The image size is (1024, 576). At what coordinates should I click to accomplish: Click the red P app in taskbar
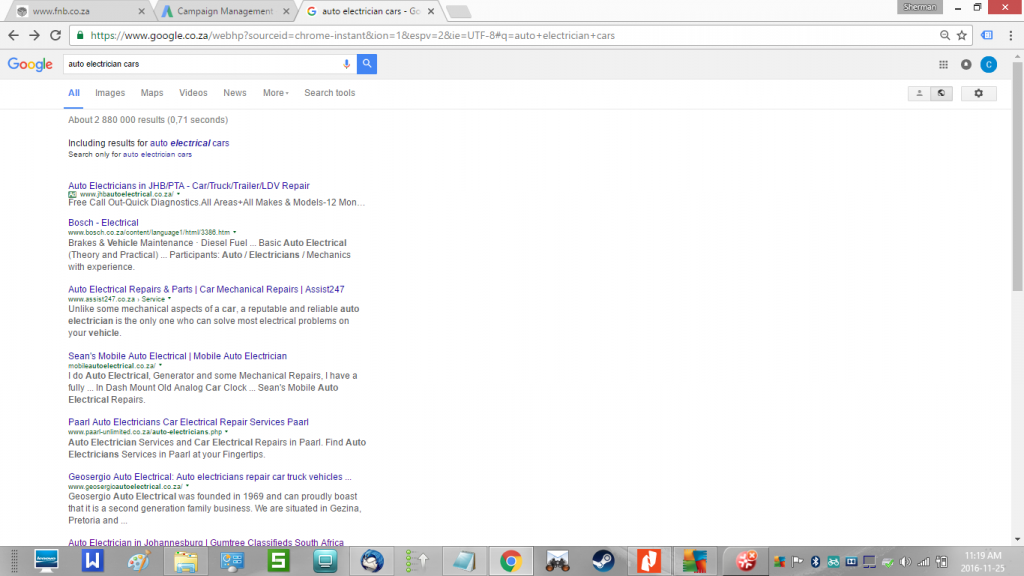(x=648, y=561)
